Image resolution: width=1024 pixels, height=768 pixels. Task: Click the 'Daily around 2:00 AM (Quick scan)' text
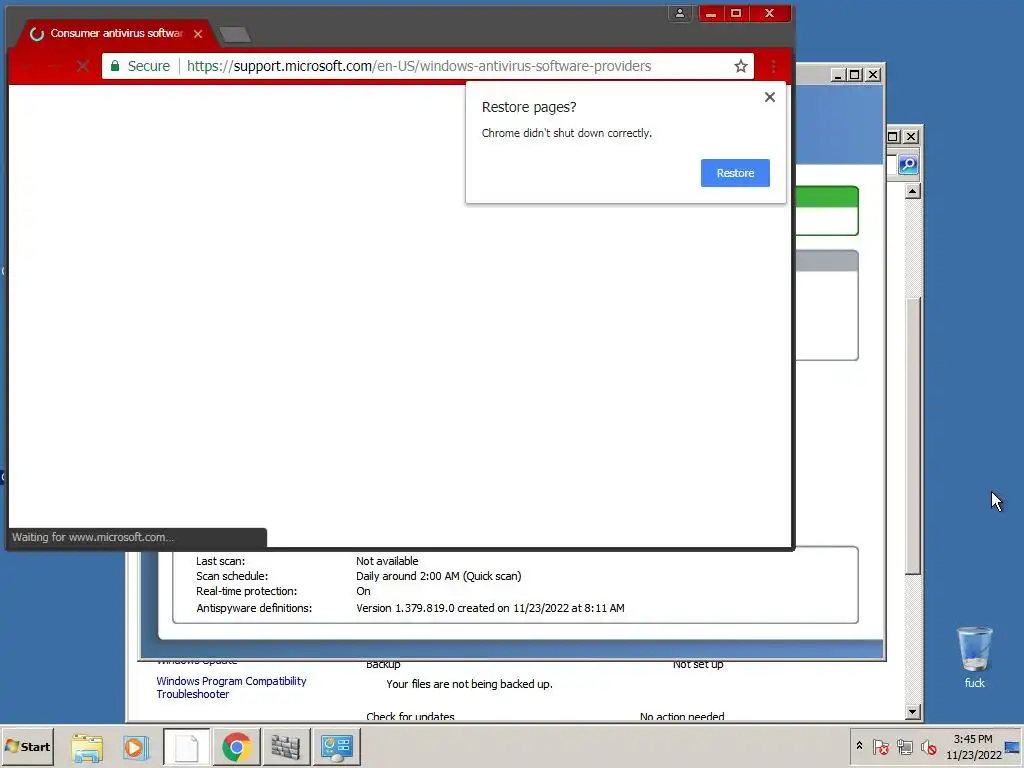(438, 576)
